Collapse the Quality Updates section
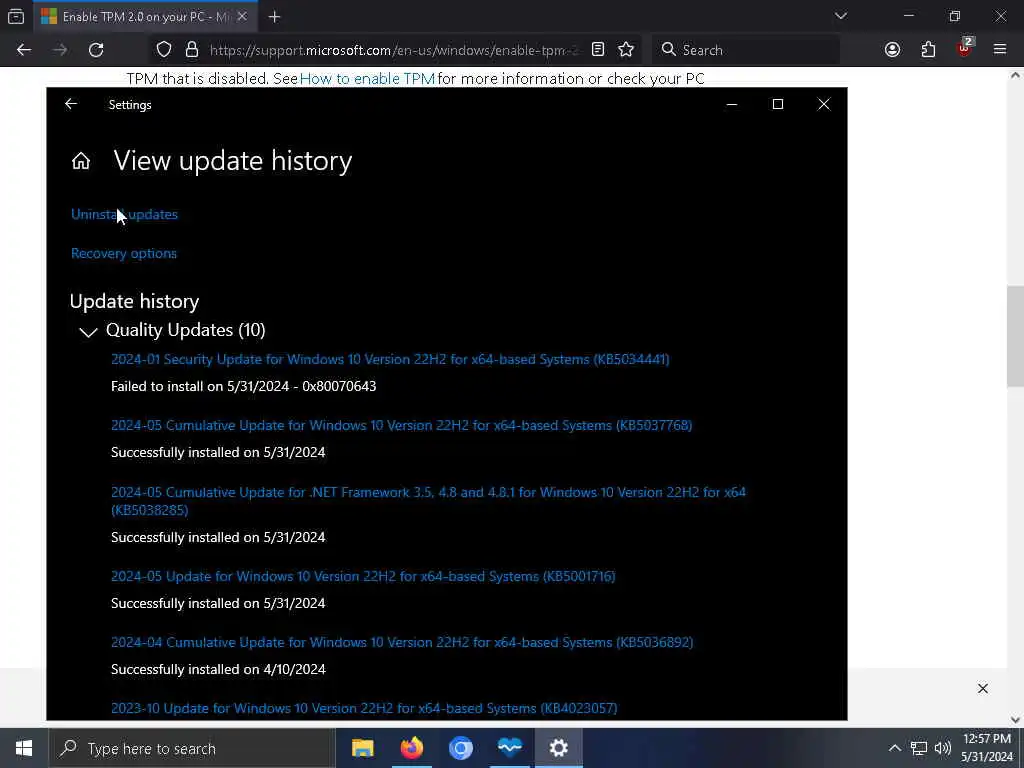1024x768 pixels. [x=88, y=332]
